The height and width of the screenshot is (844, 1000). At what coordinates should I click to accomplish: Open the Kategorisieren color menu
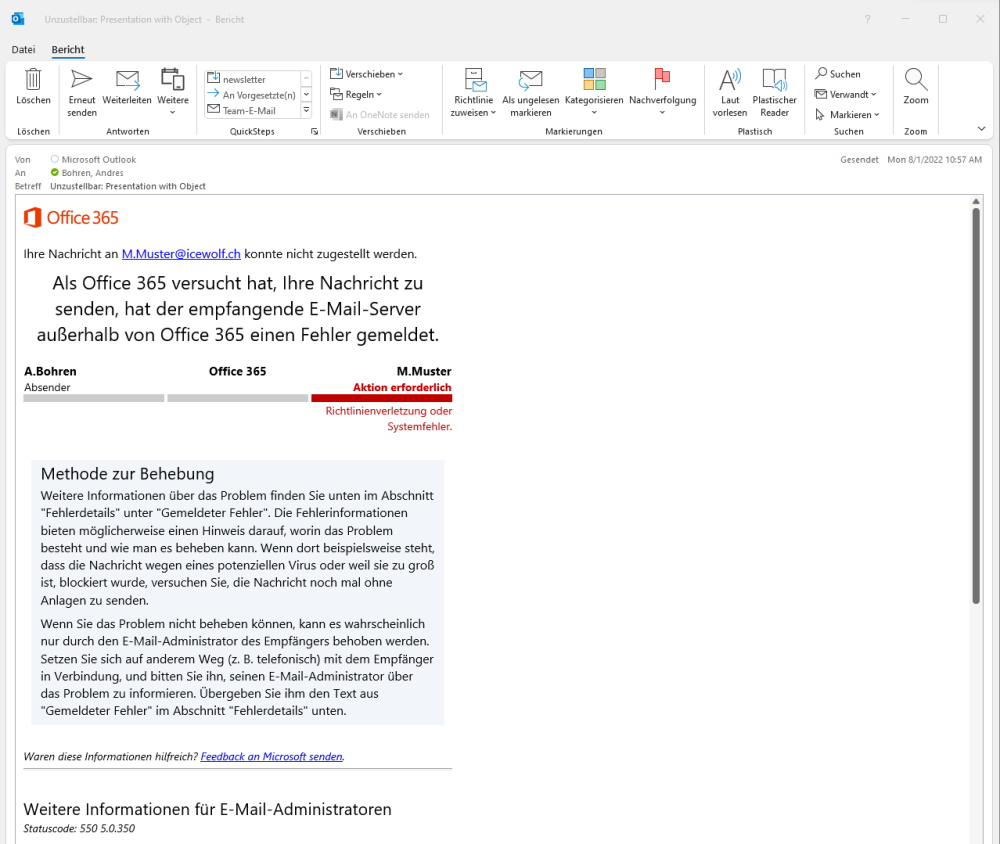click(594, 93)
